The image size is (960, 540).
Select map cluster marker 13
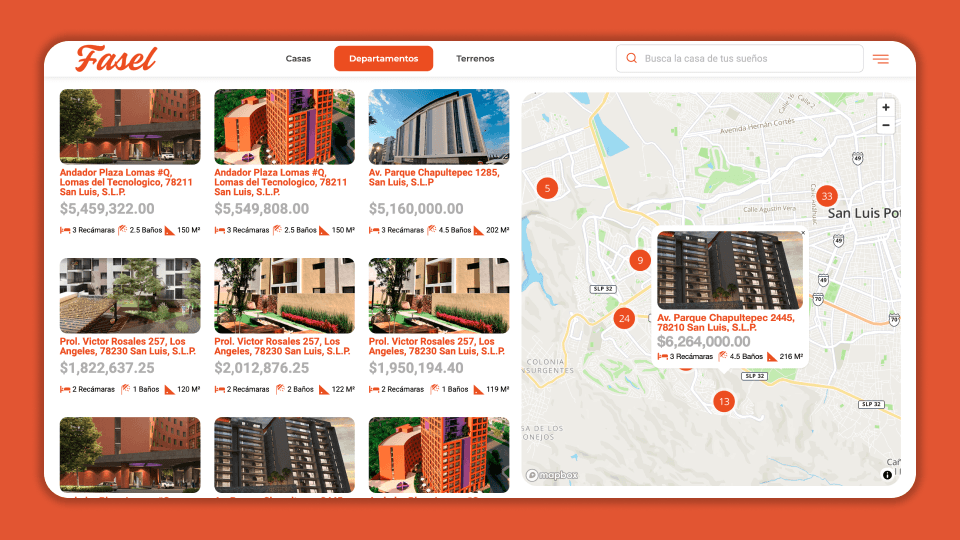coord(724,402)
